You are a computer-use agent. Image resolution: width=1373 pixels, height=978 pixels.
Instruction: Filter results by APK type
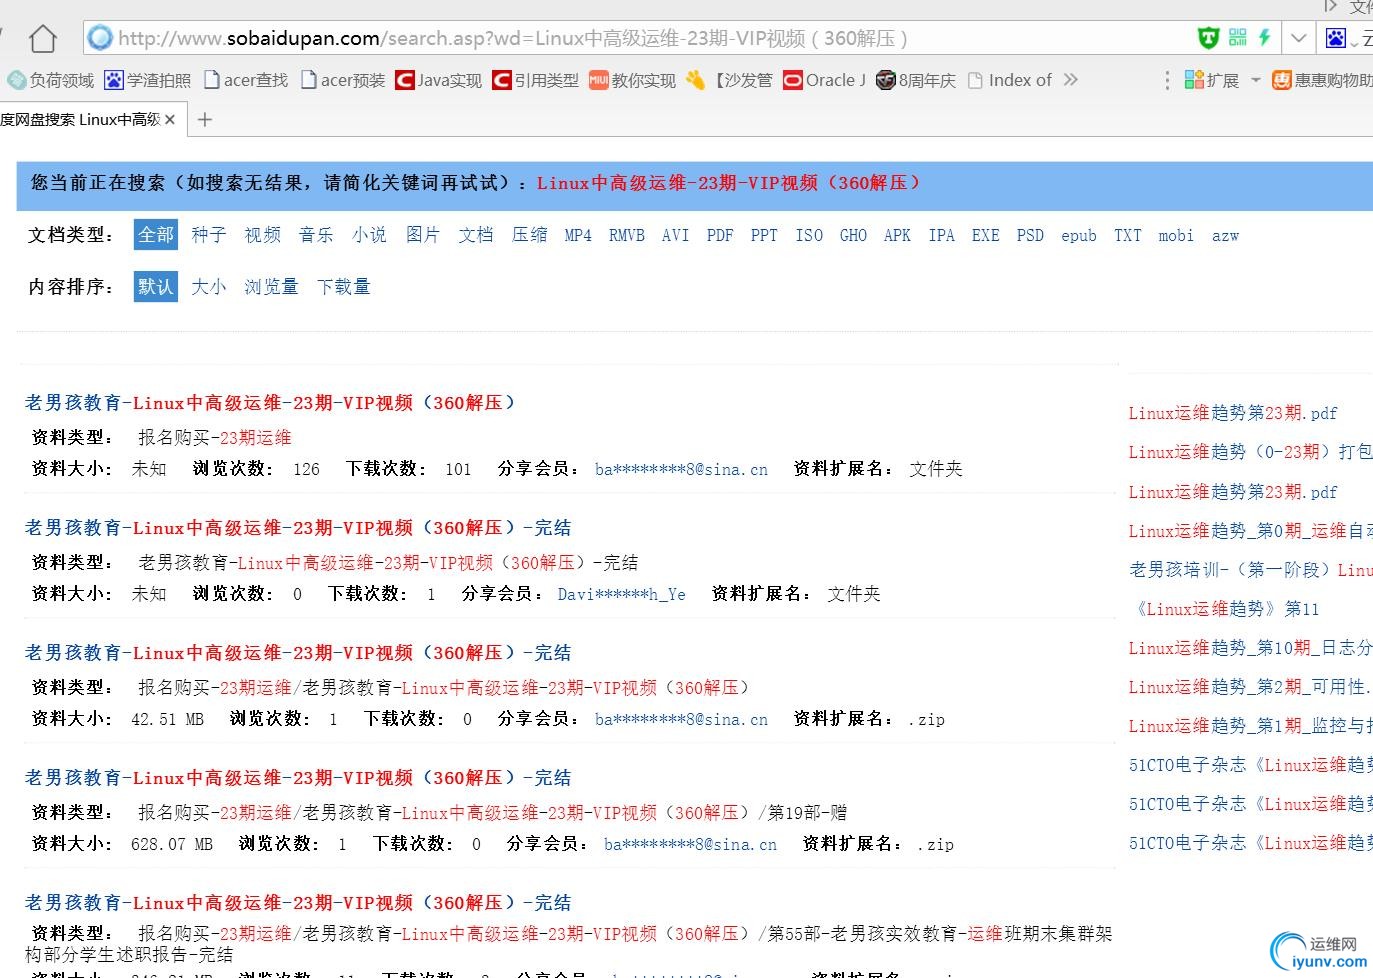(897, 236)
